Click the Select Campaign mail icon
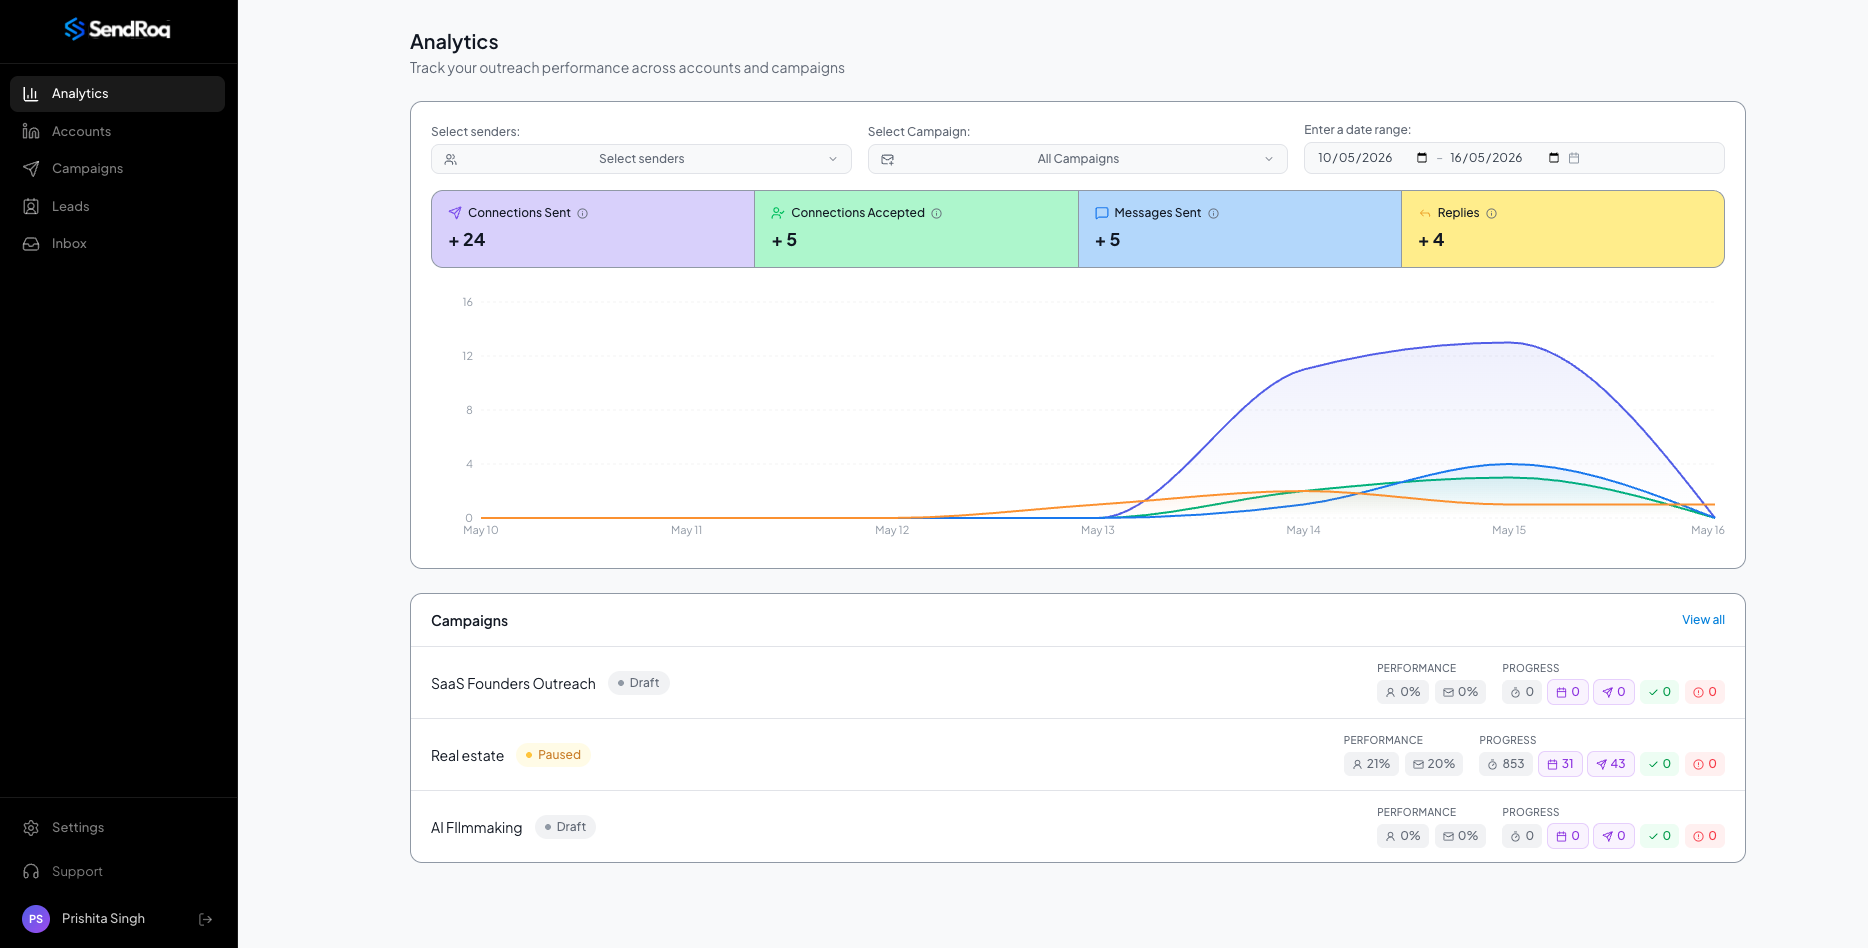 coord(888,160)
